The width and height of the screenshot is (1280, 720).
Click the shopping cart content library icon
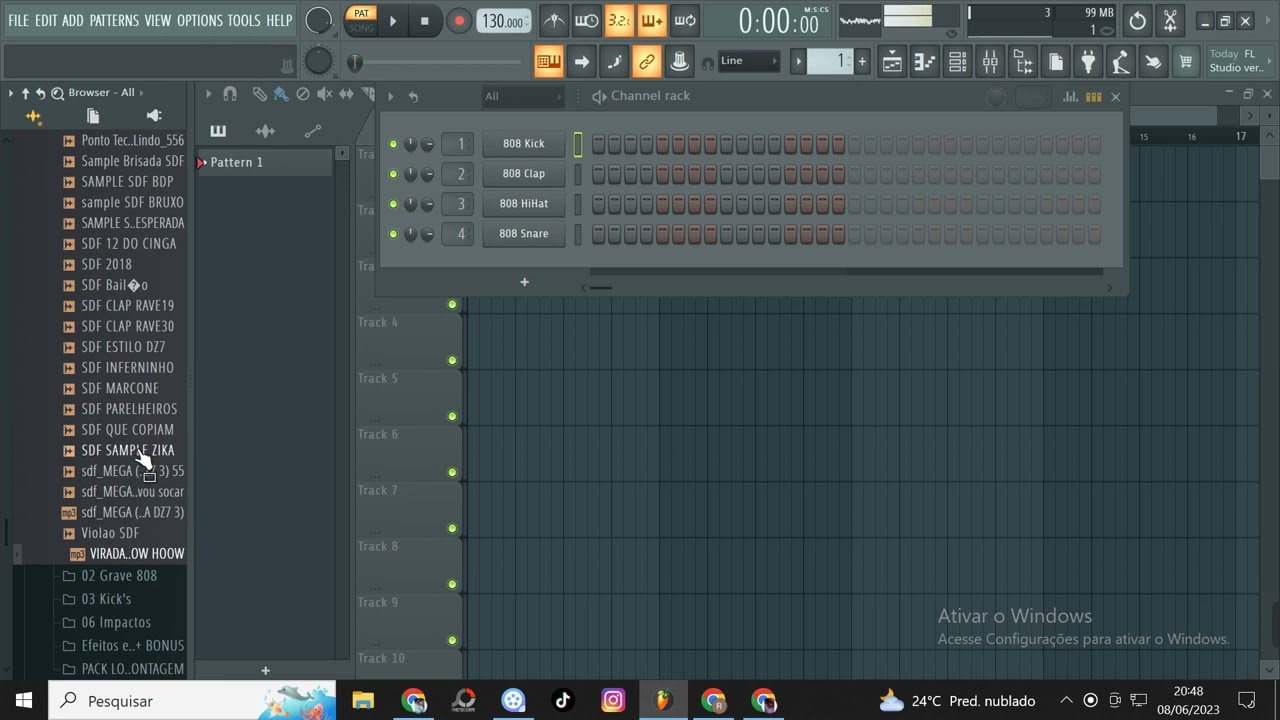click(1186, 62)
